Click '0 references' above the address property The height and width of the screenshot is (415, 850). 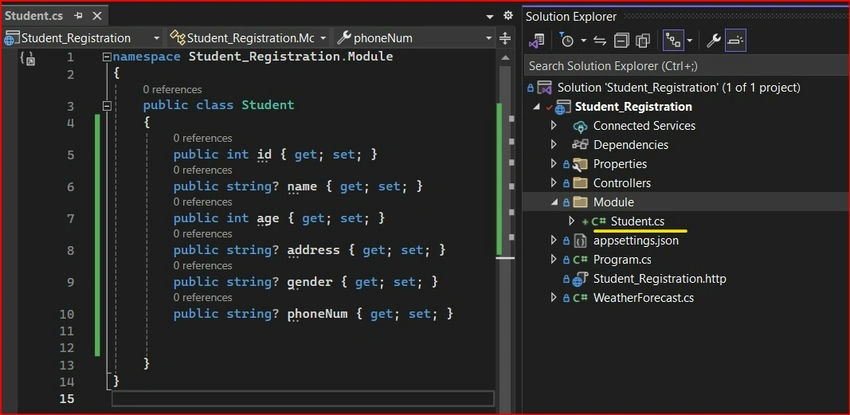203,234
